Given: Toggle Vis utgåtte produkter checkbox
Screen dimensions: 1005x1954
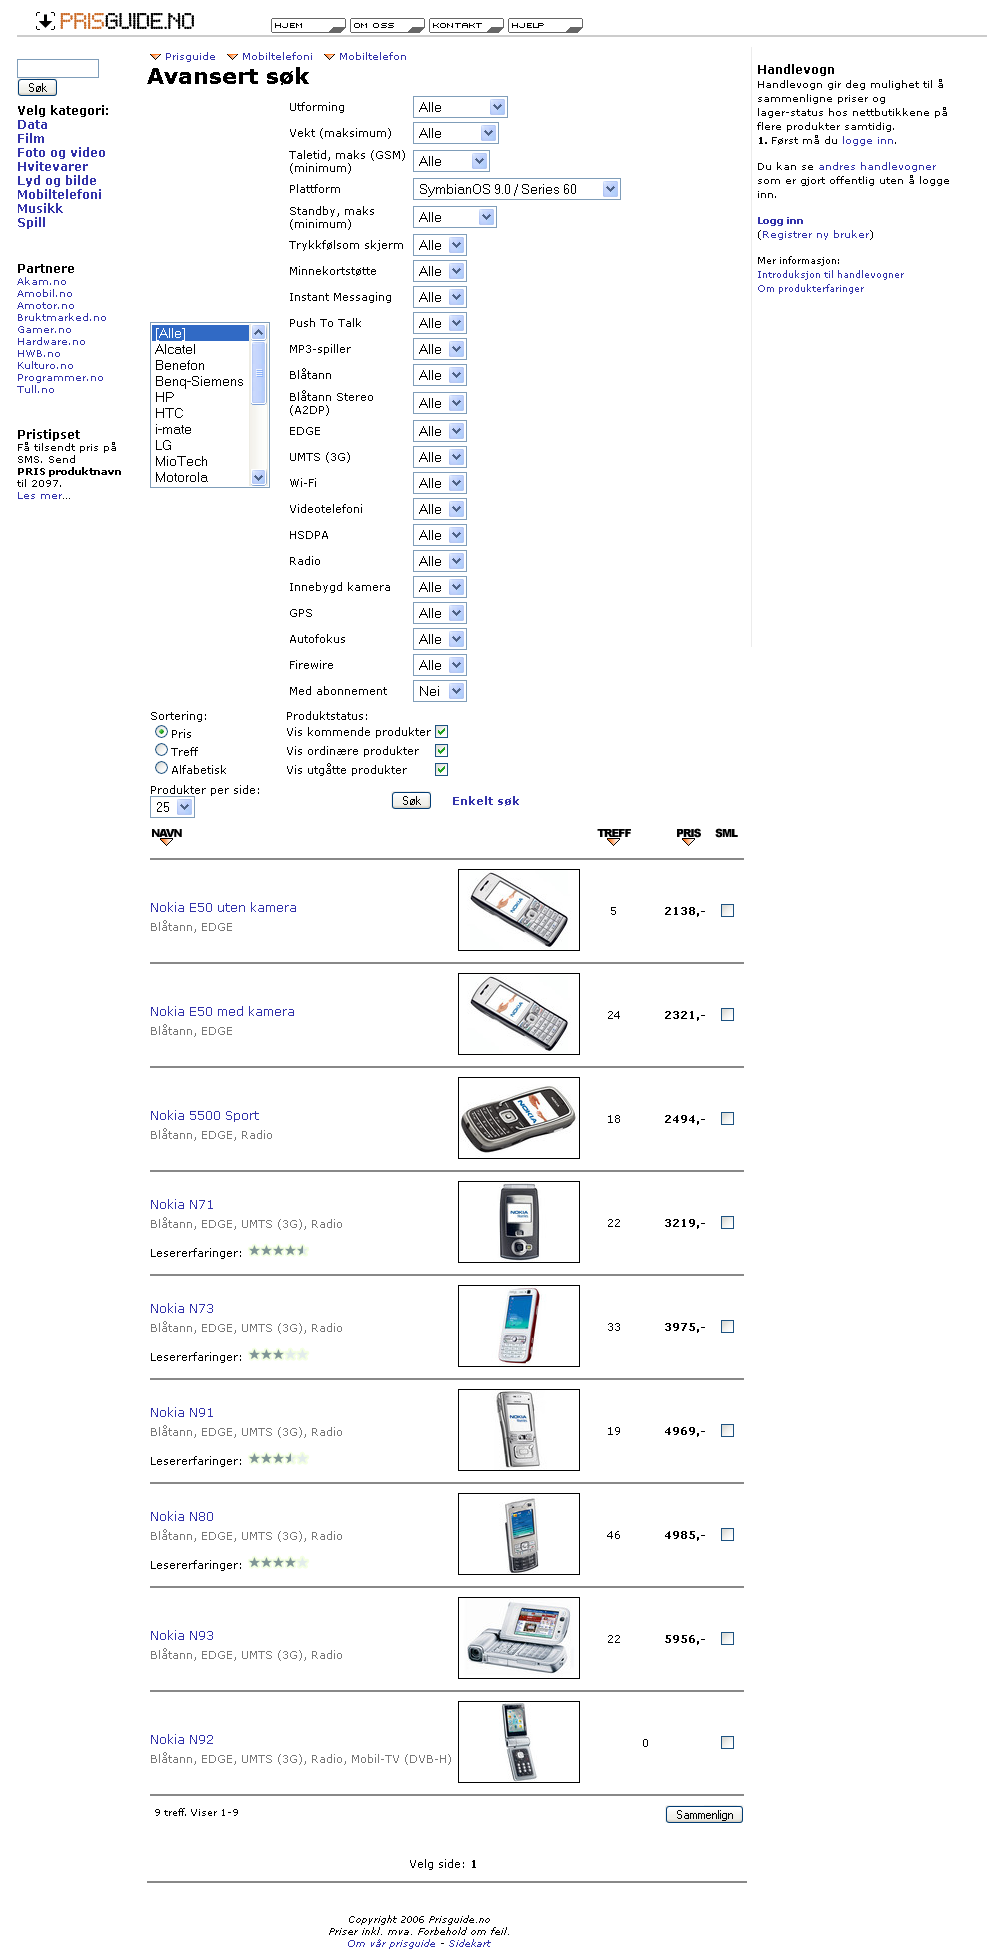Looking at the screenshot, I should [x=442, y=770].
